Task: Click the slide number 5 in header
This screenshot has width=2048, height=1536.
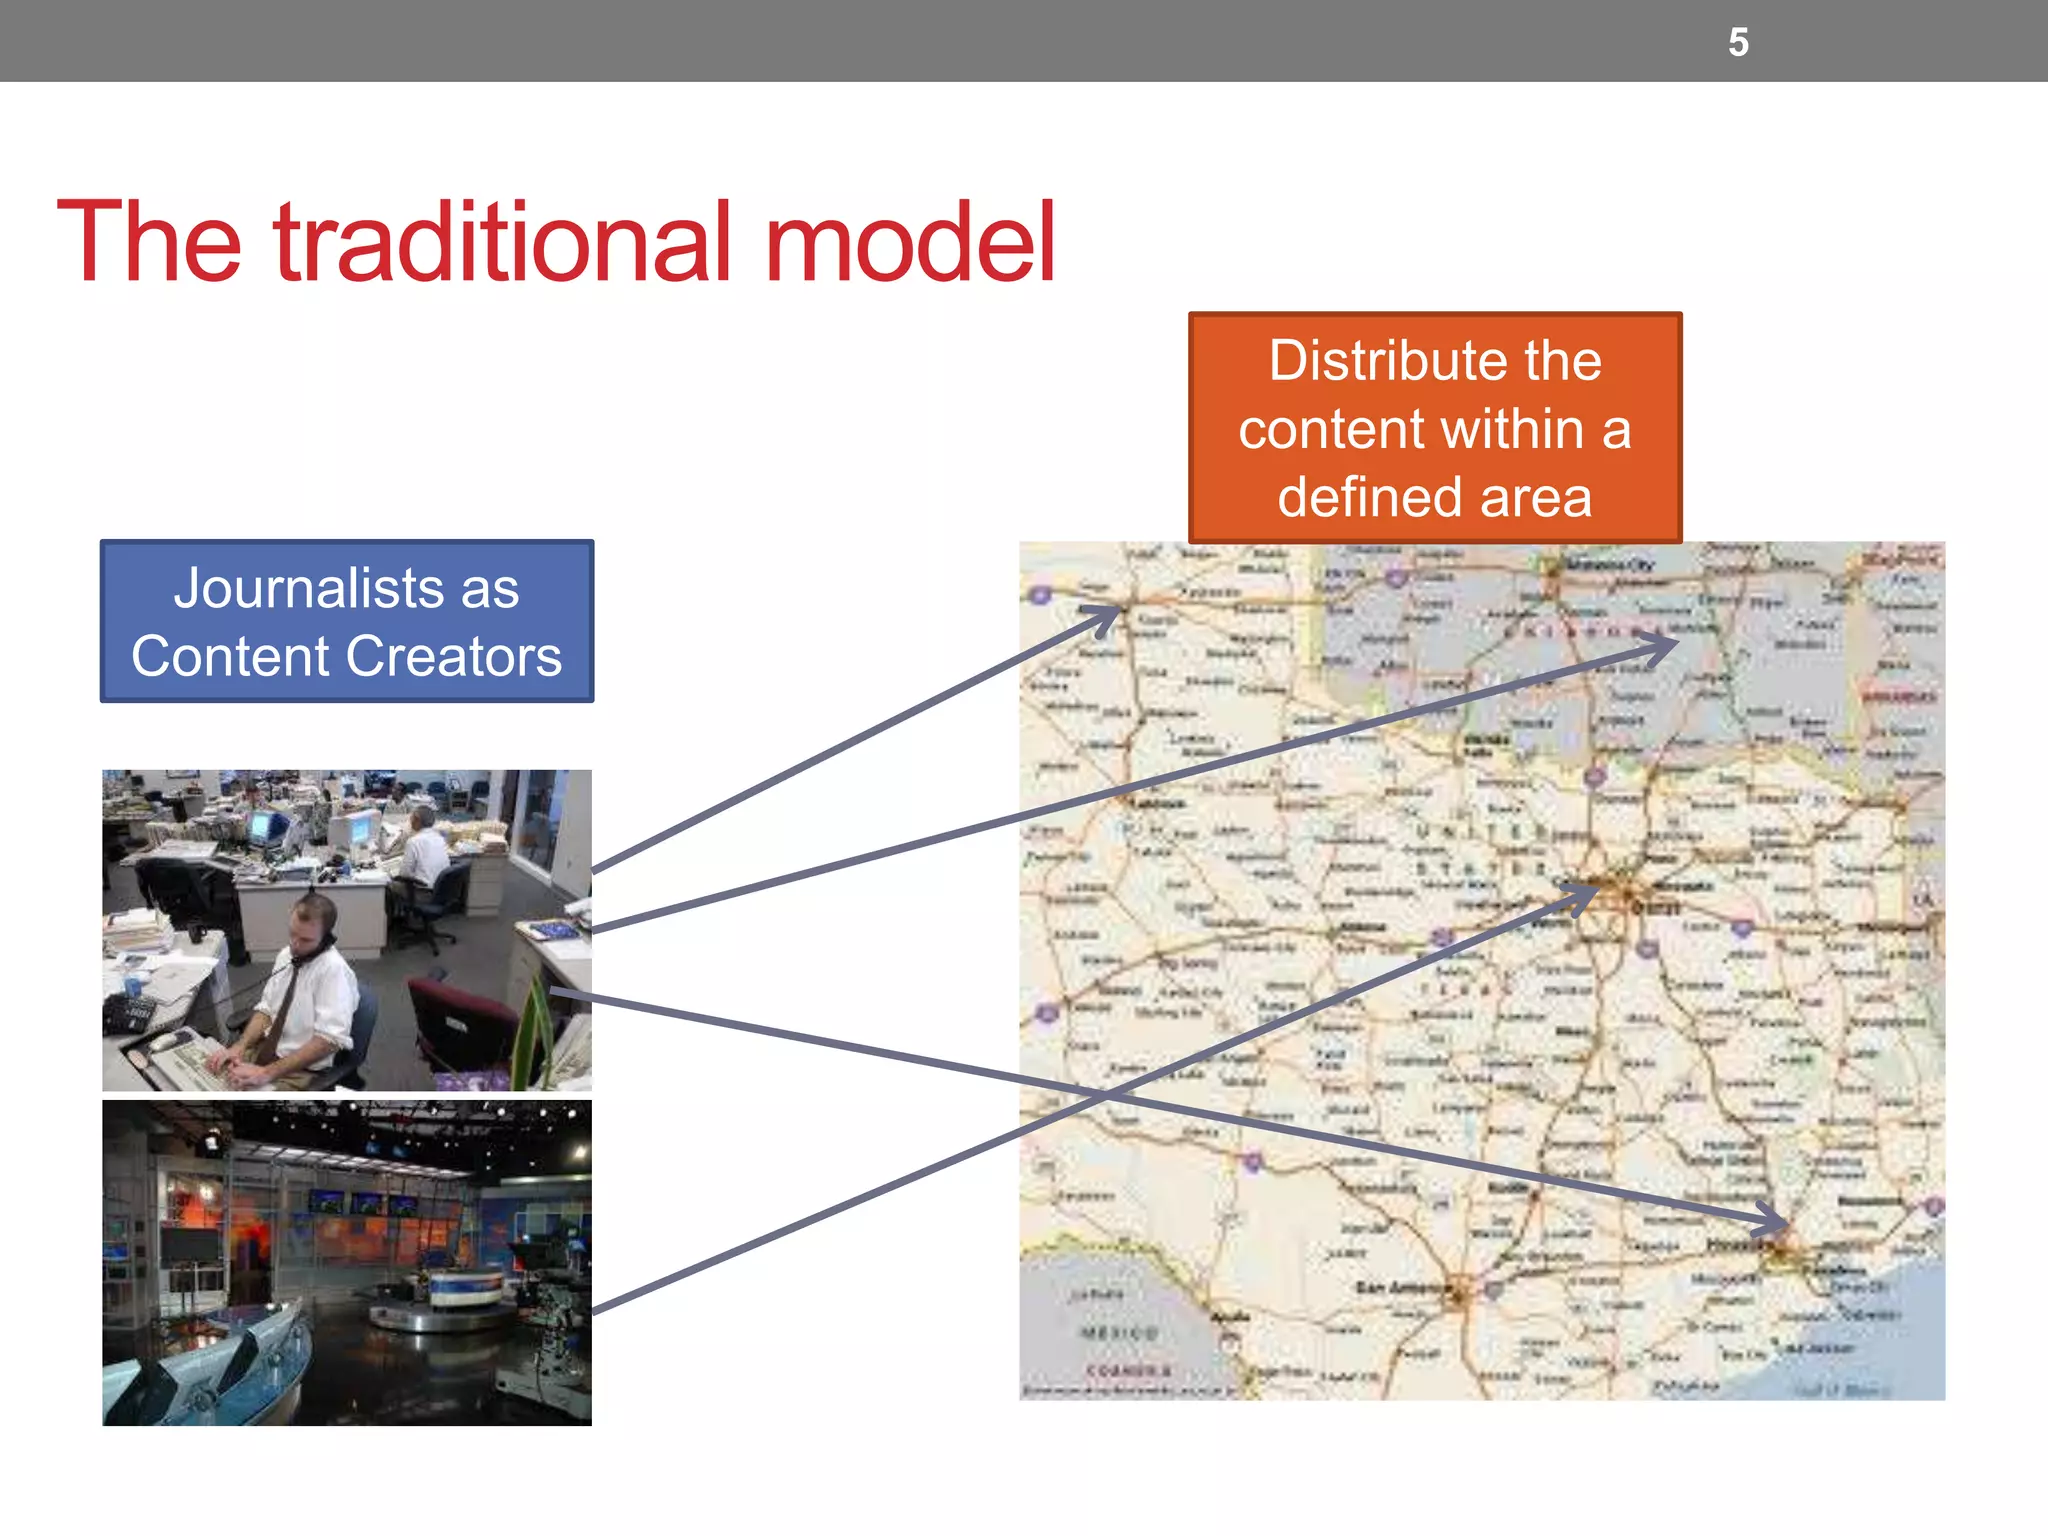Action: [1738, 42]
